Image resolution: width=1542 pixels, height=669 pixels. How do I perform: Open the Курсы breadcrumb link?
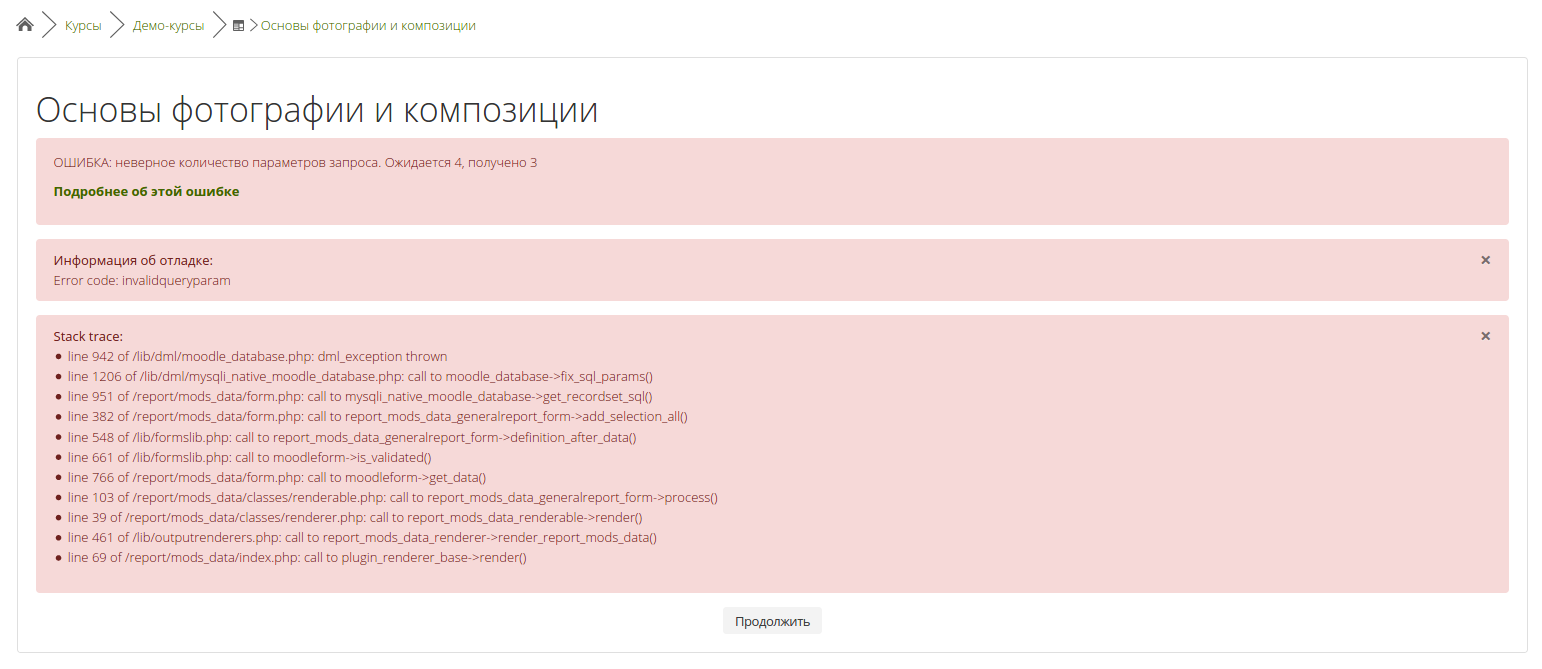tap(83, 26)
